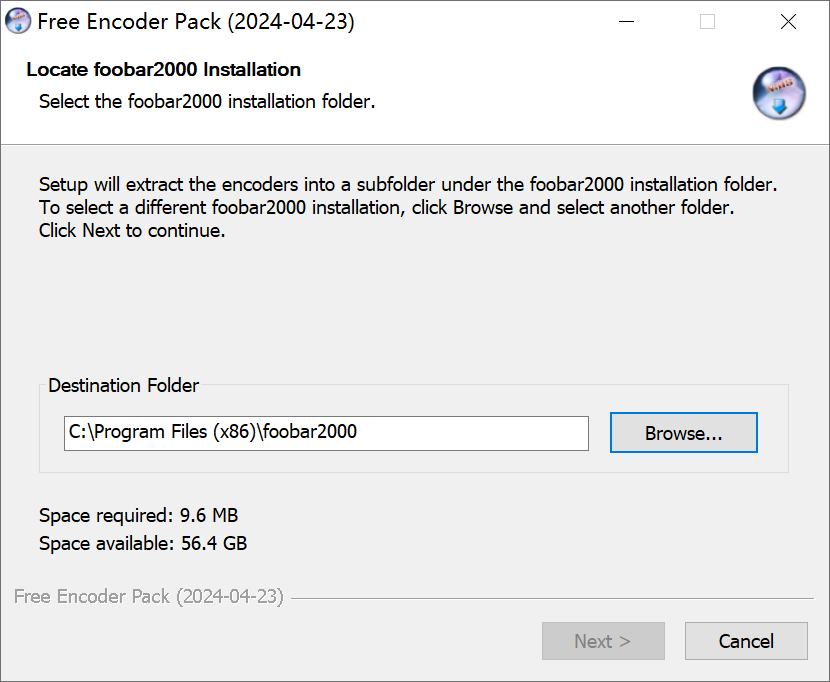Click inside the destination folder path field

[326, 433]
